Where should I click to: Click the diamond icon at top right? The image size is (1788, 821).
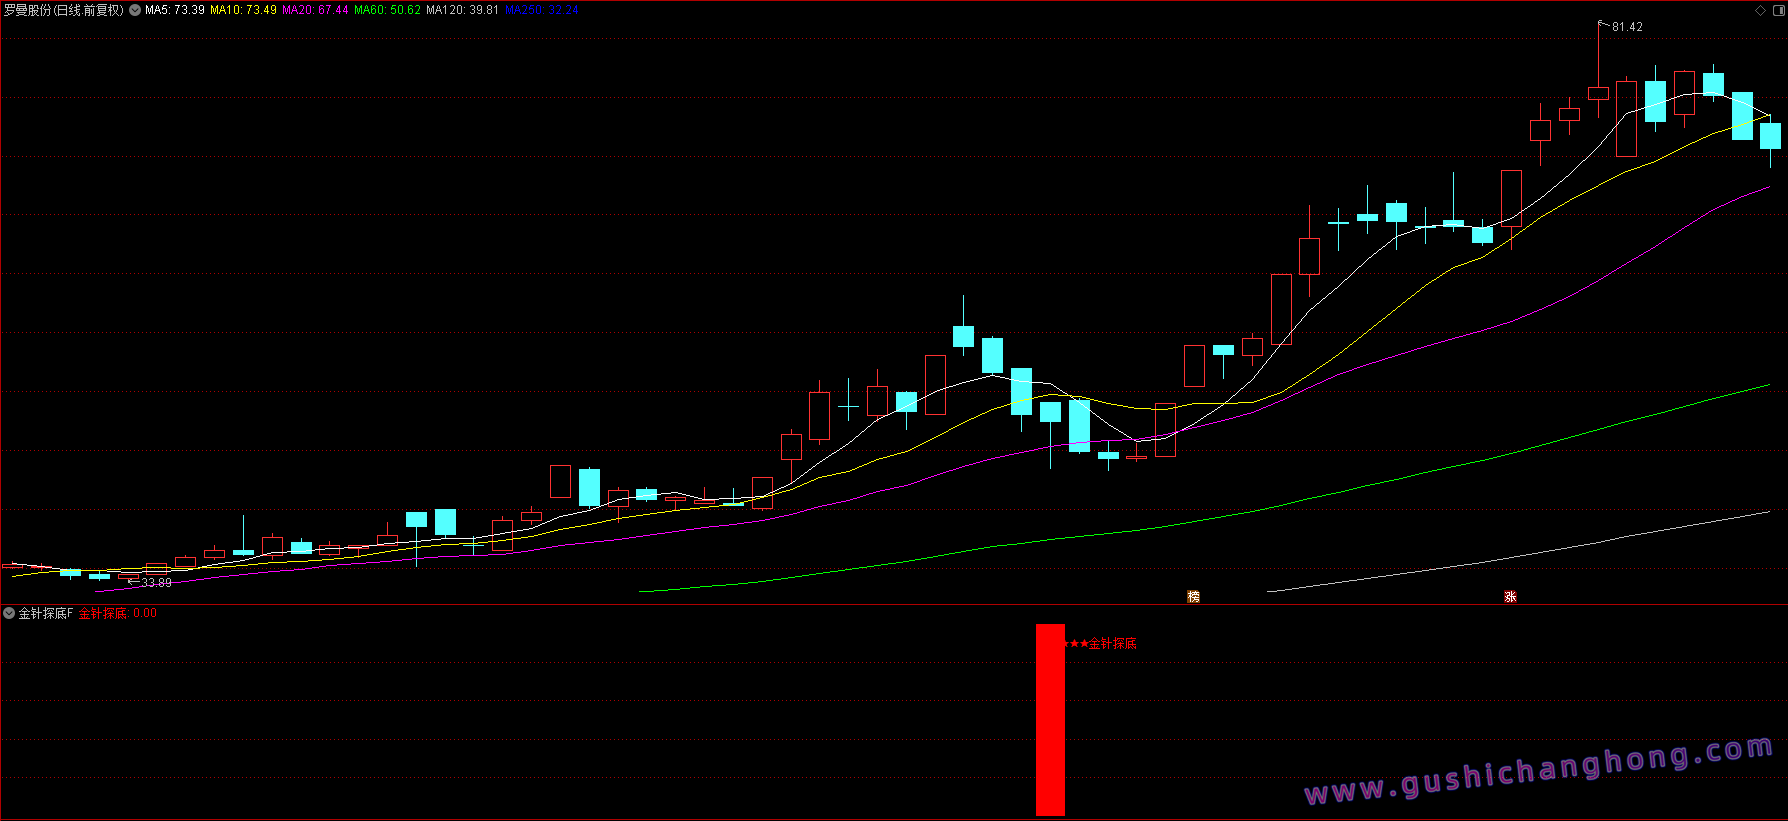point(1760,10)
